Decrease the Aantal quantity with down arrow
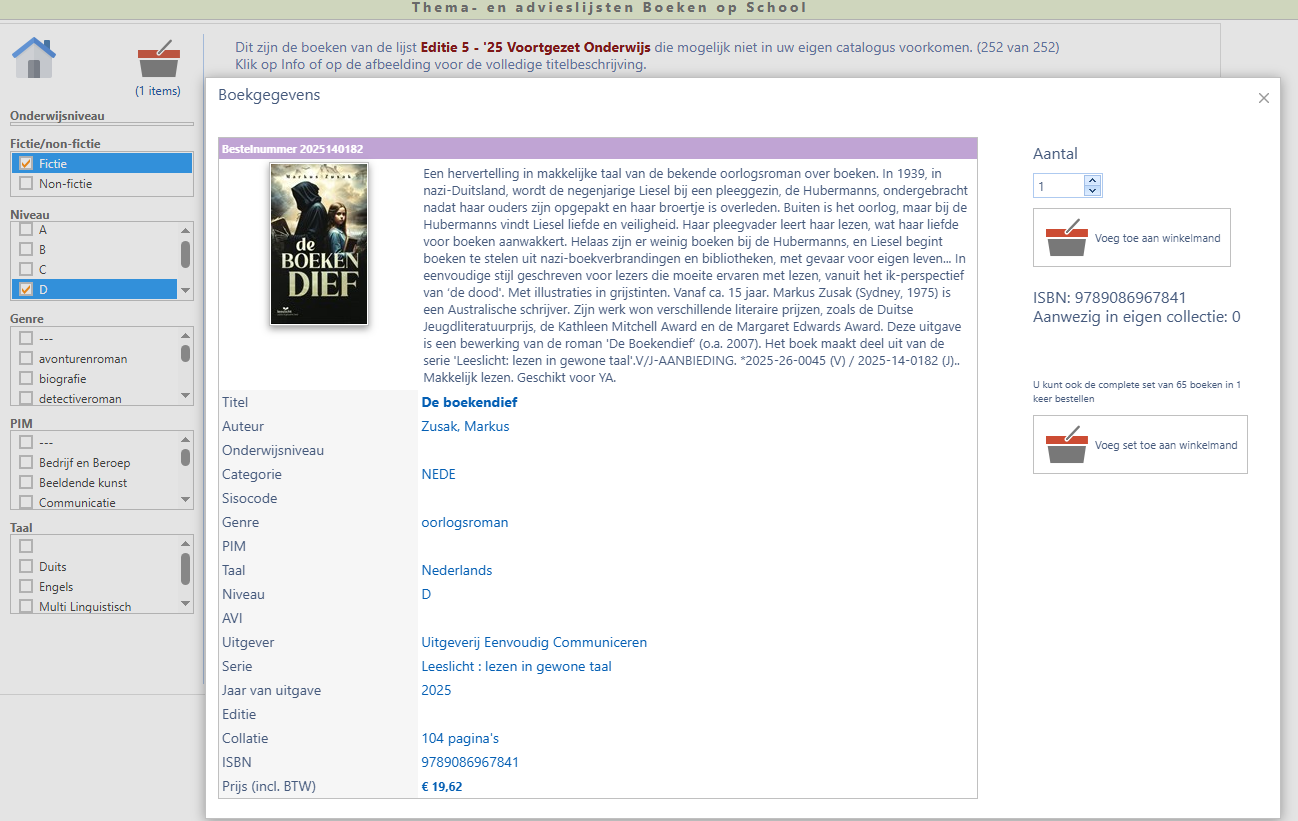 pyautogui.click(x=1092, y=191)
